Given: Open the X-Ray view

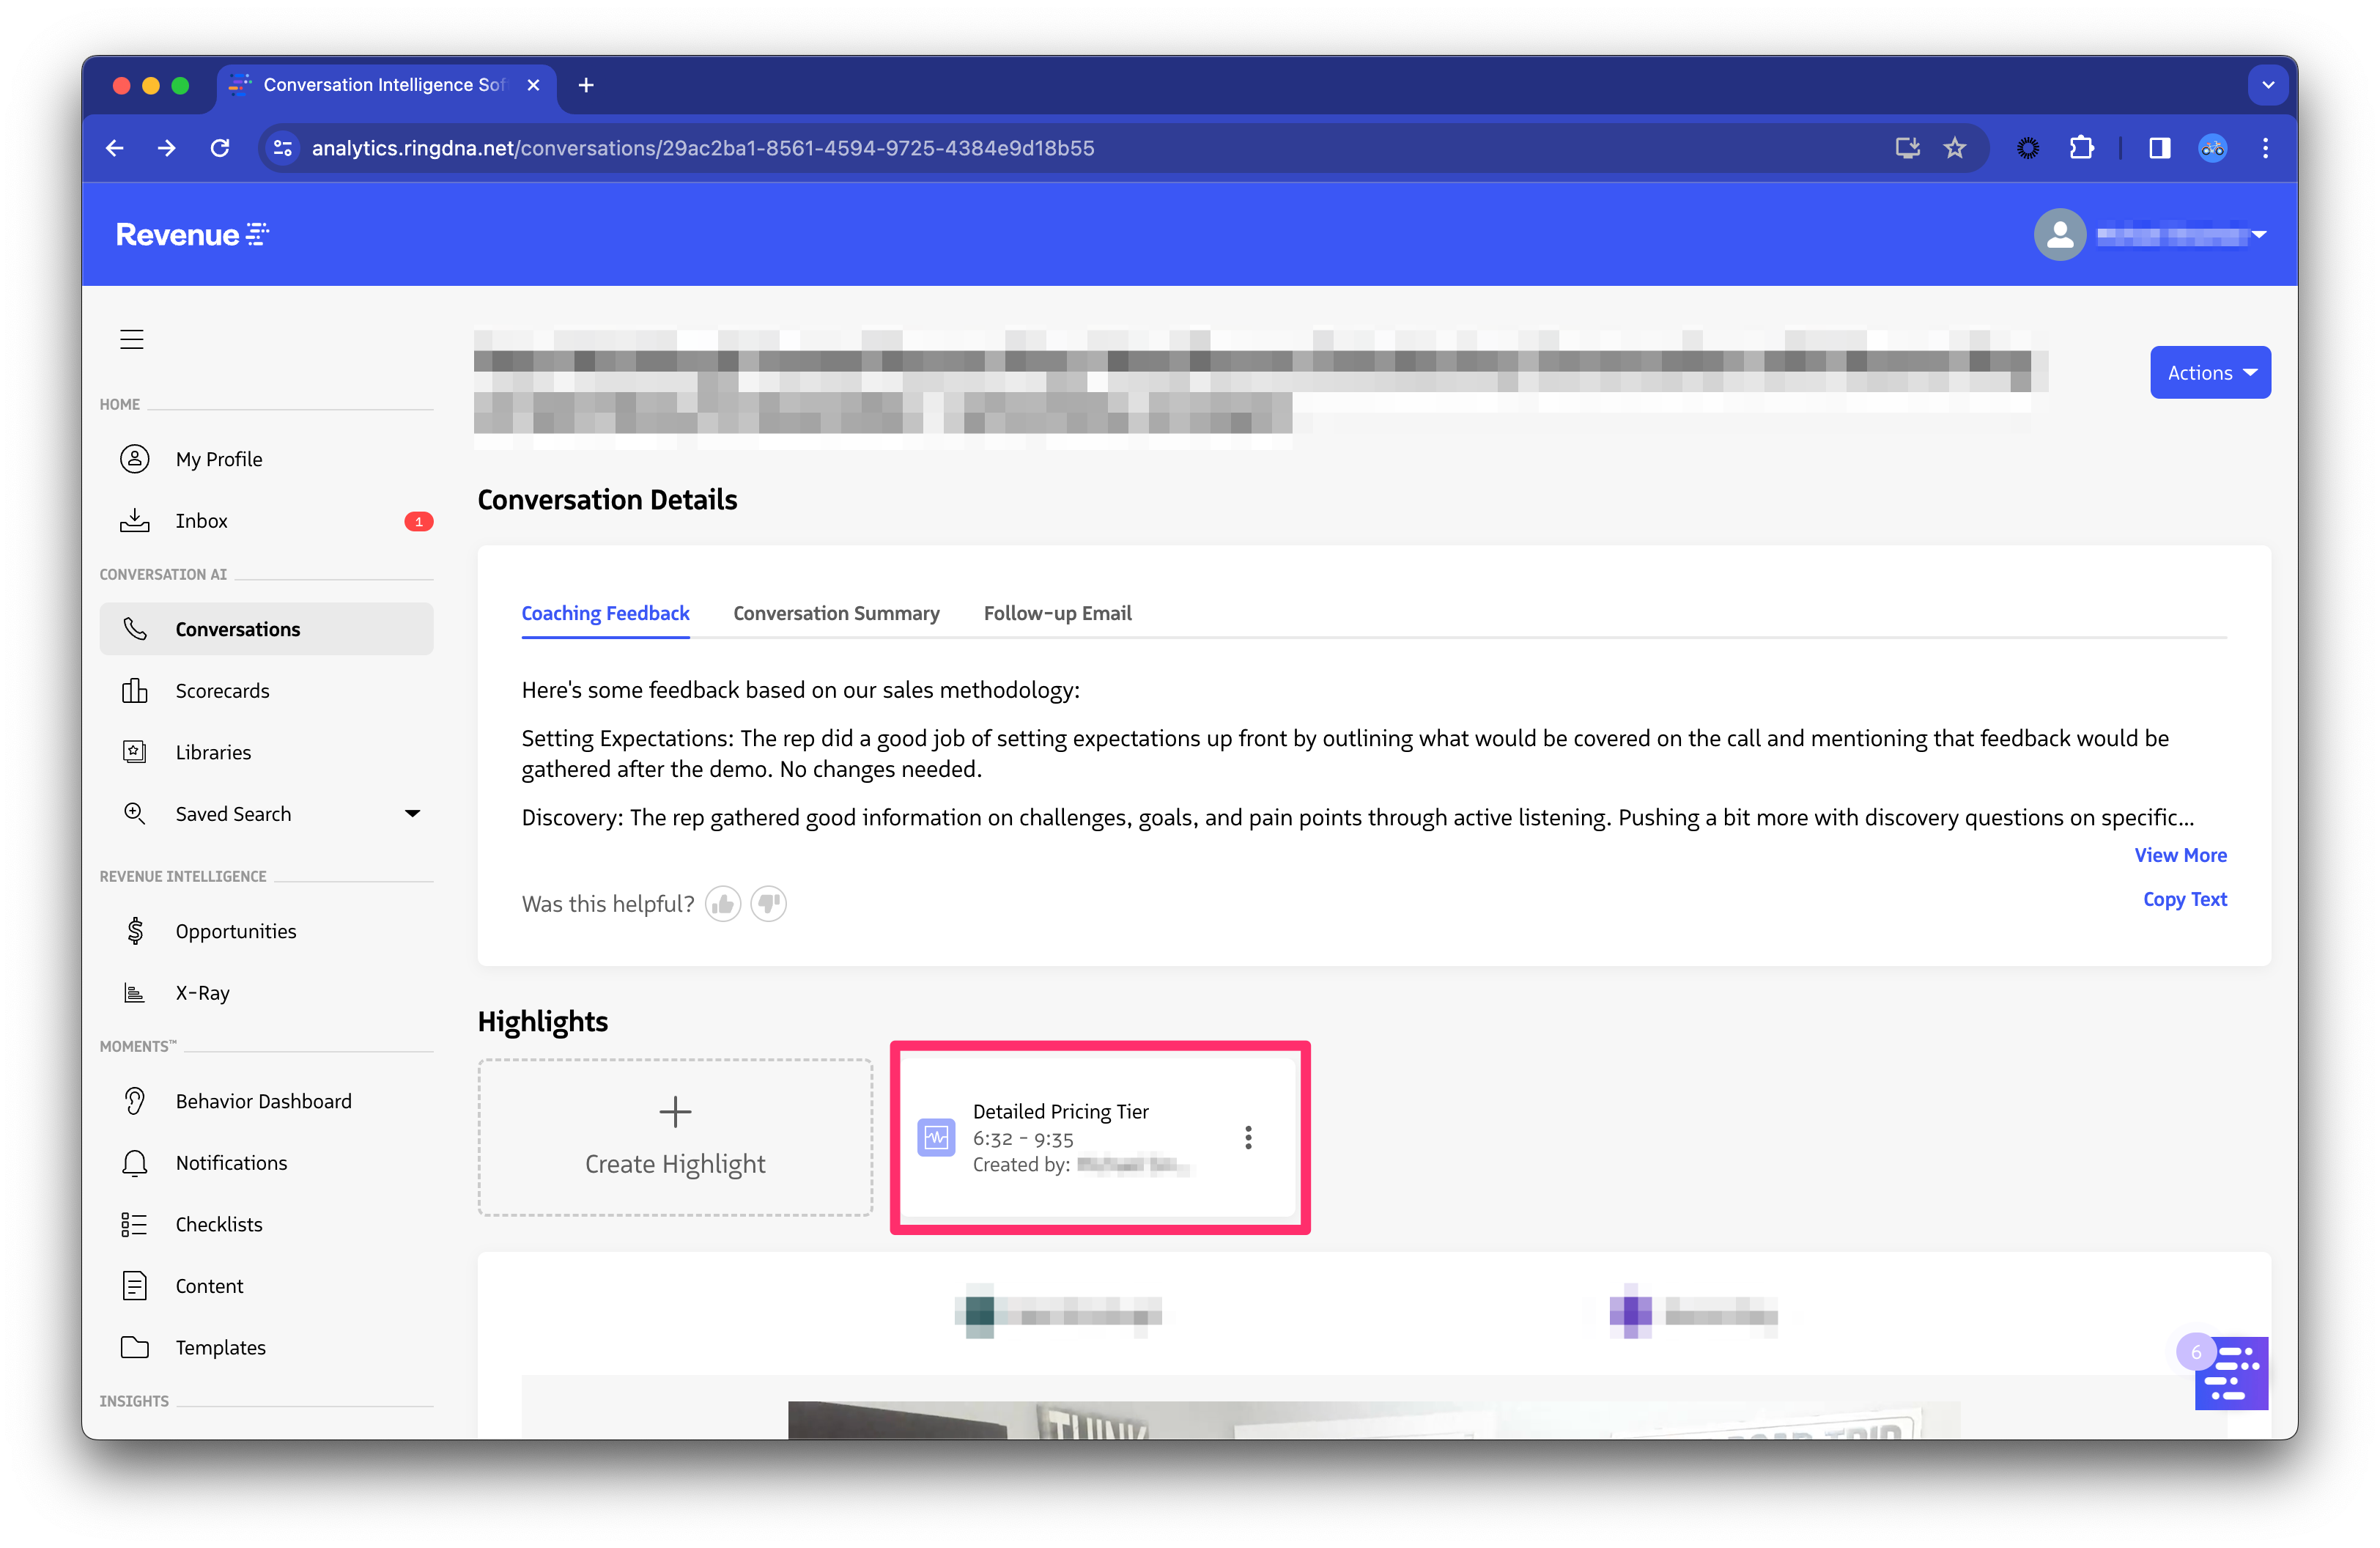Looking at the screenshot, I should tap(202, 992).
